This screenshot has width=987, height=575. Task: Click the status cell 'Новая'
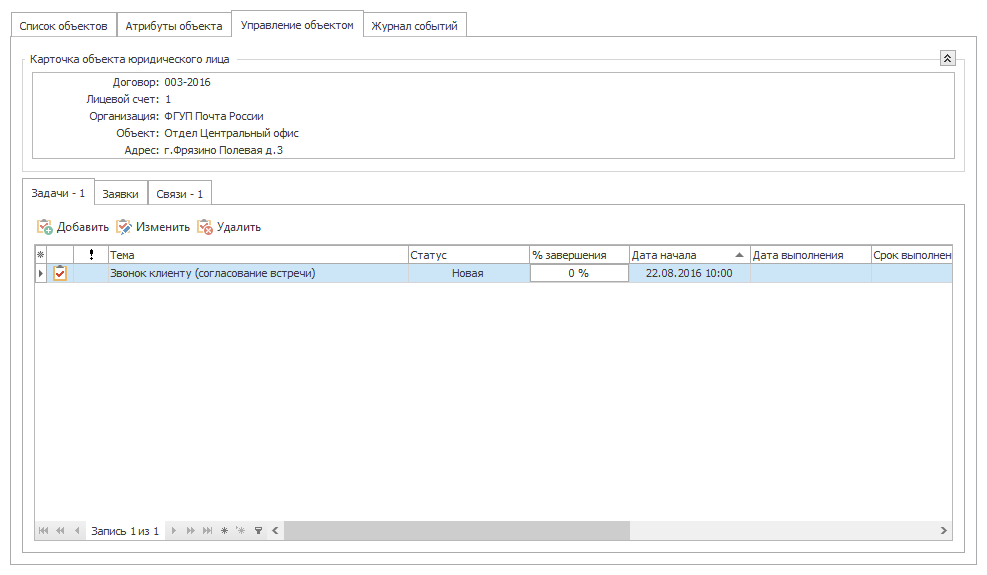468,273
